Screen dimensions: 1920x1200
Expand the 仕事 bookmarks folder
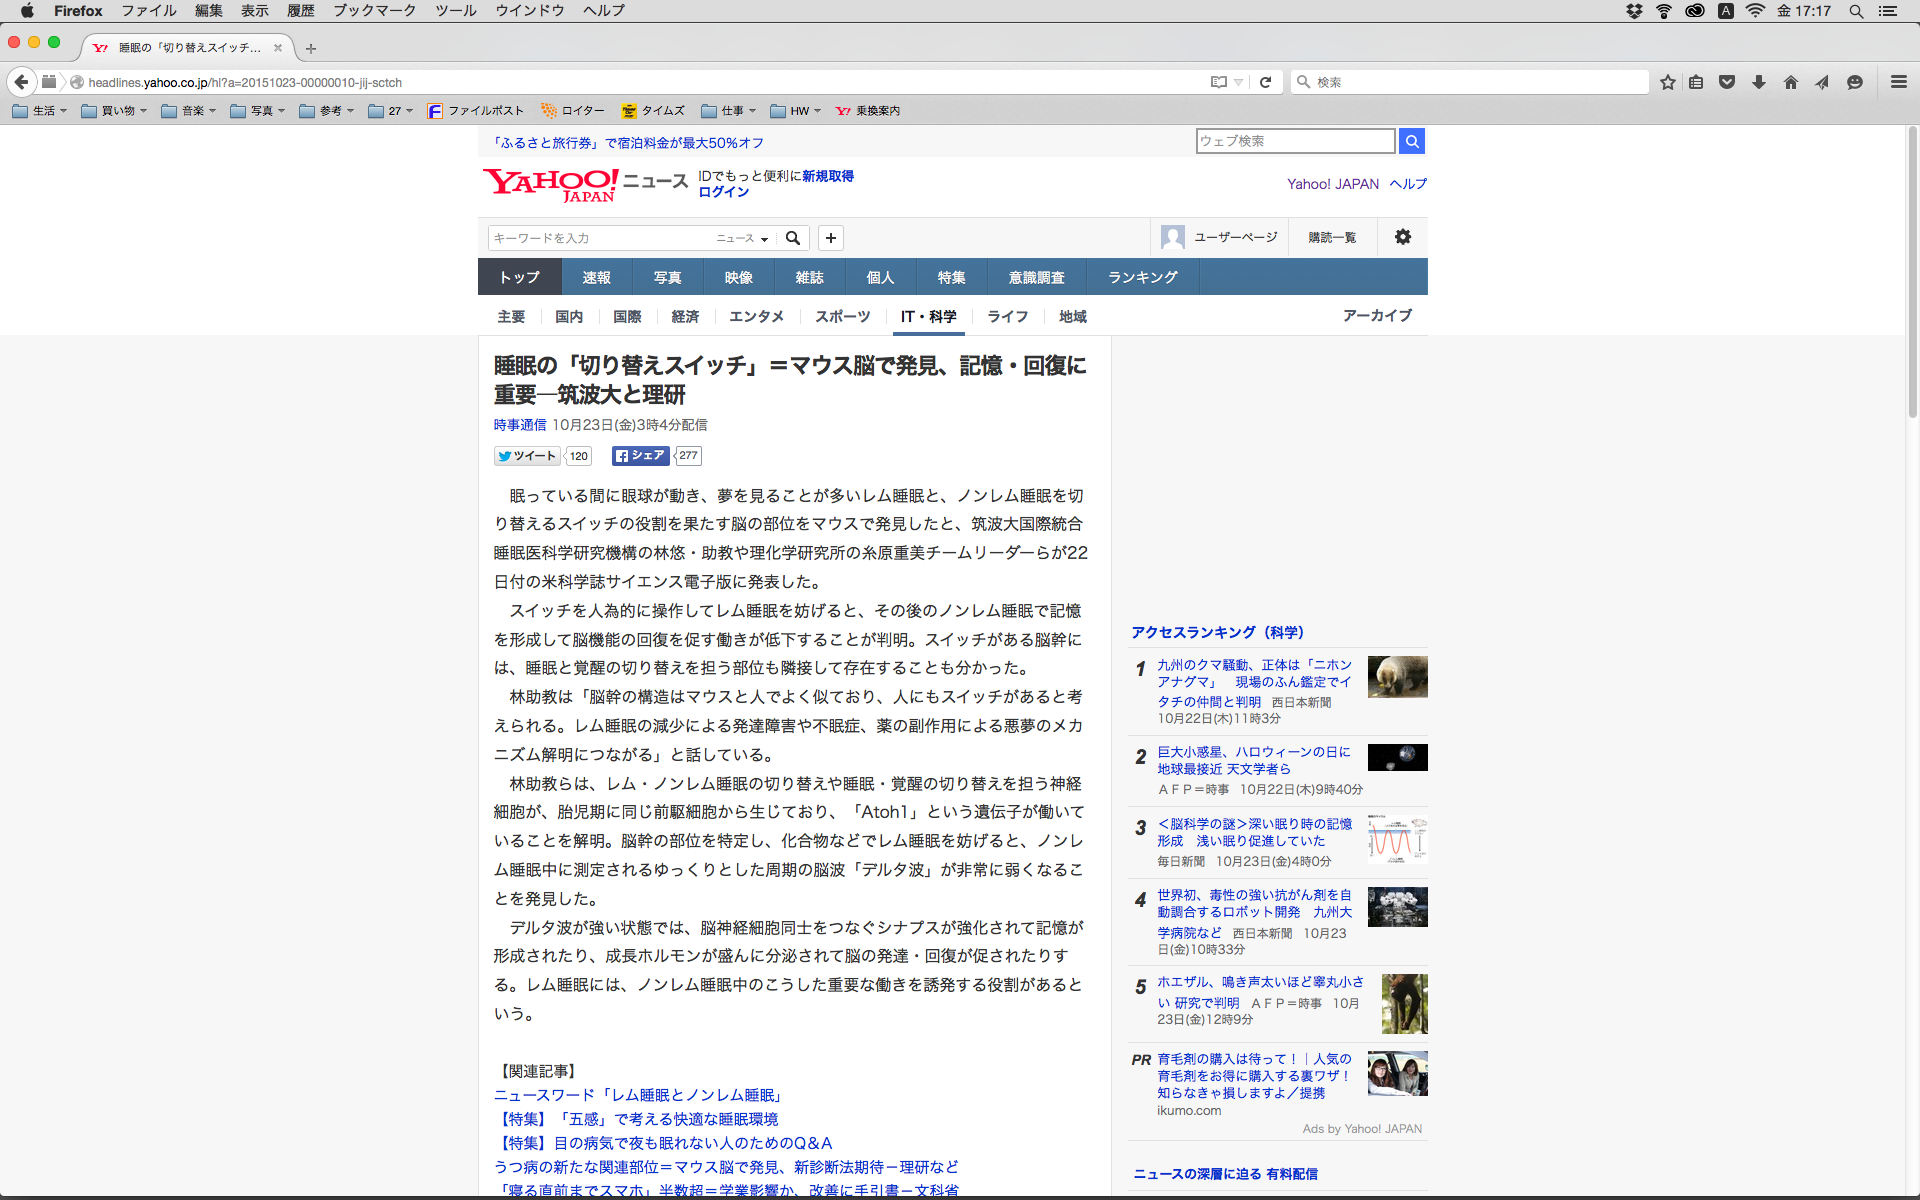(728, 111)
